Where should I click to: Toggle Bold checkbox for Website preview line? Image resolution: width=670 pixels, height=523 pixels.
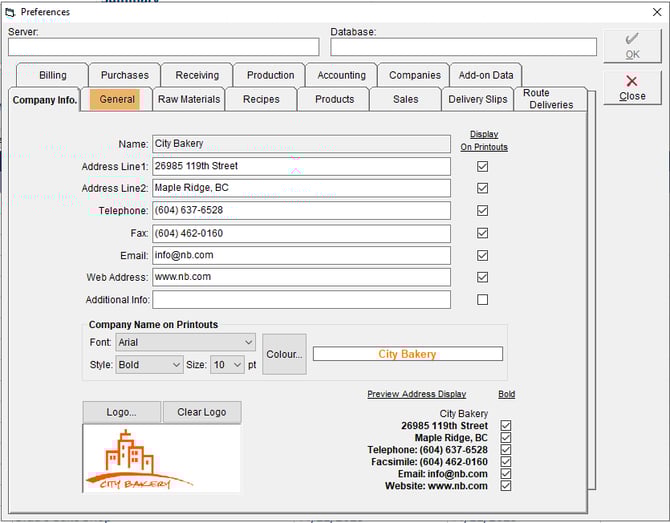click(506, 486)
